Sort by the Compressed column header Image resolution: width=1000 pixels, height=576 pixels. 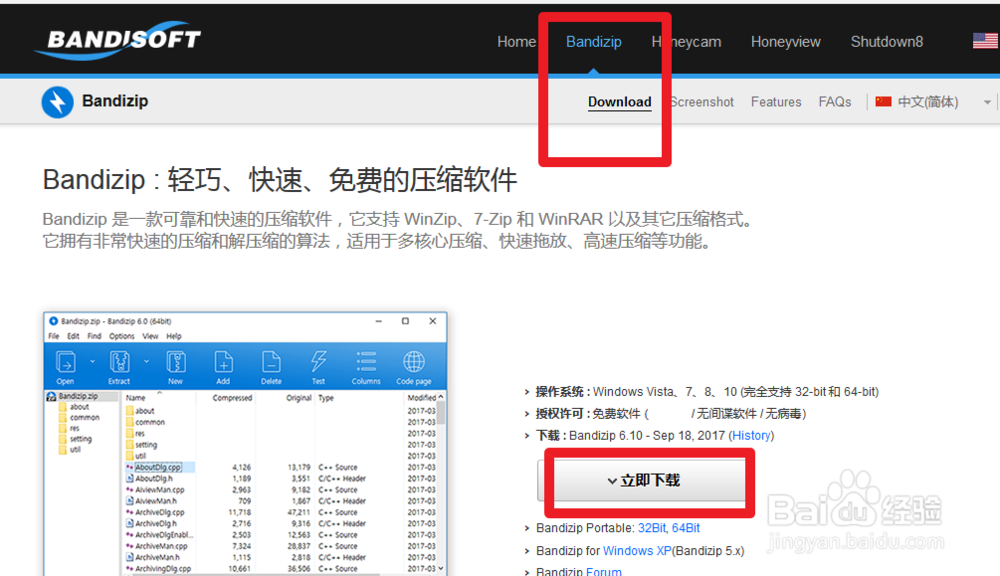pyautogui.click(x=232, y=398)
